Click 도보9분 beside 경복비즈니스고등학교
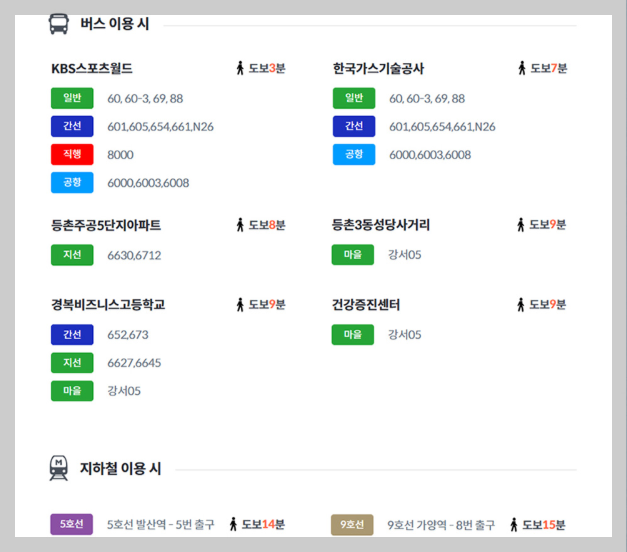 [267, 305]
